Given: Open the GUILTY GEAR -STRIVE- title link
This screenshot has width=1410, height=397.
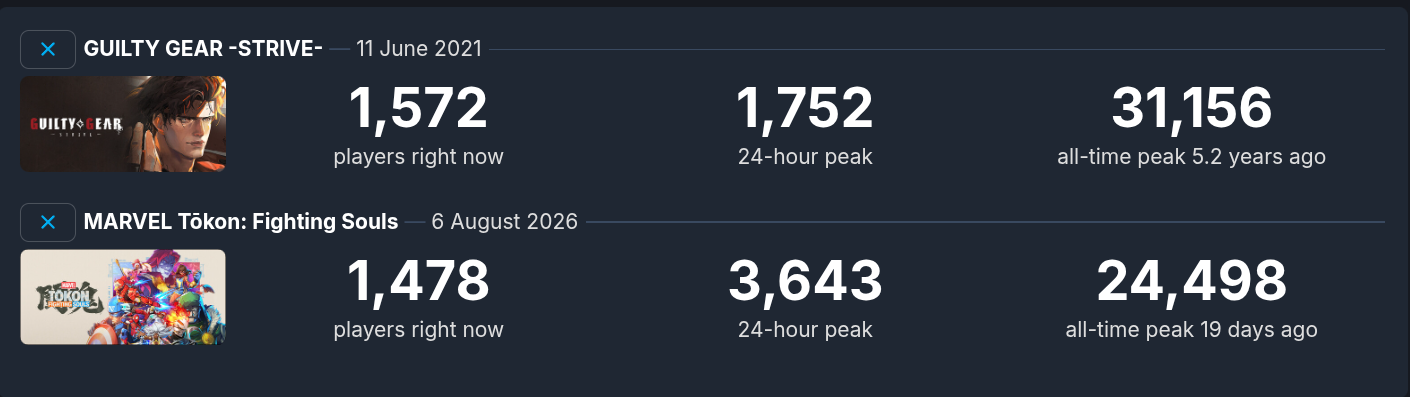Looking at the screenshot, I should point(203,49).
